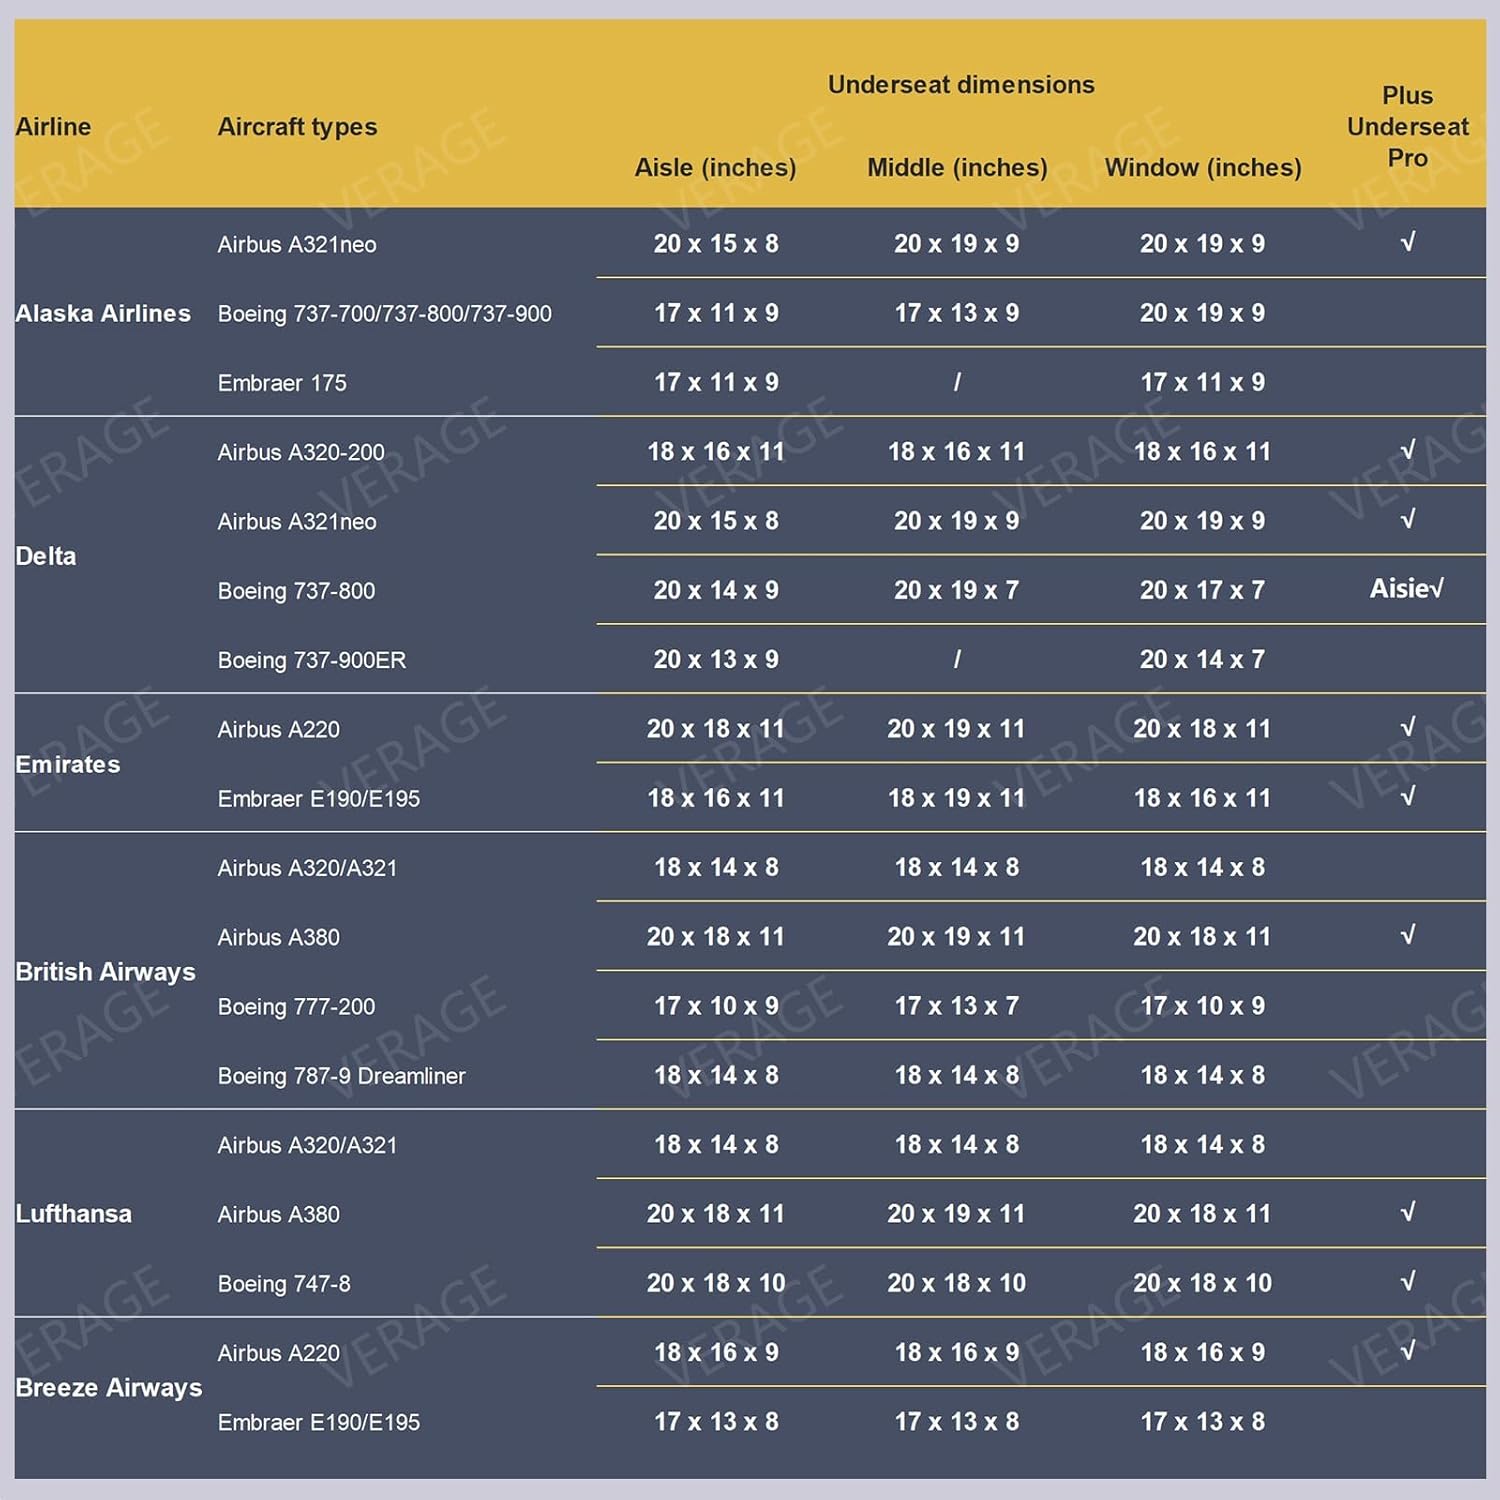1500x1500 pixels.
Task: Click the checkmark for Emirates Embraer E190/E195
Action: pos(1408,796)
